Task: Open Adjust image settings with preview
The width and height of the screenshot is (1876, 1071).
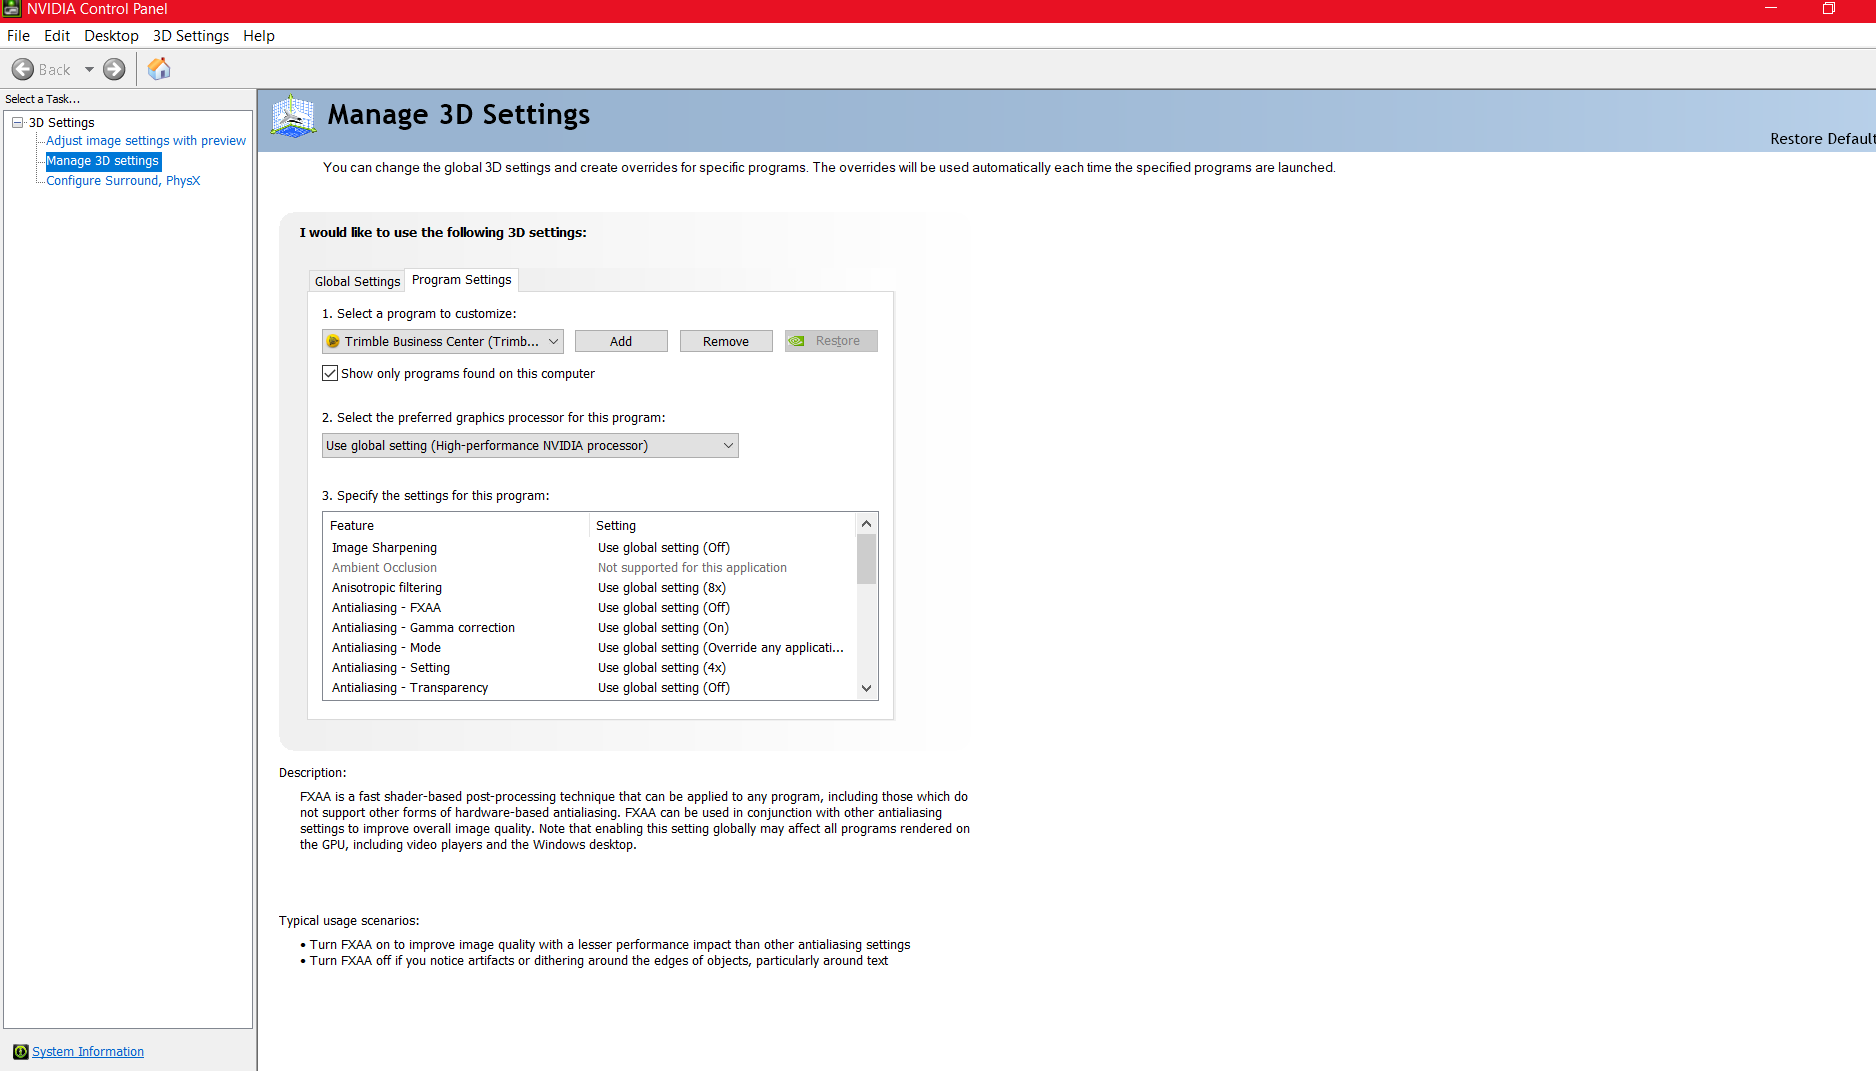Action: coord(146,141)
